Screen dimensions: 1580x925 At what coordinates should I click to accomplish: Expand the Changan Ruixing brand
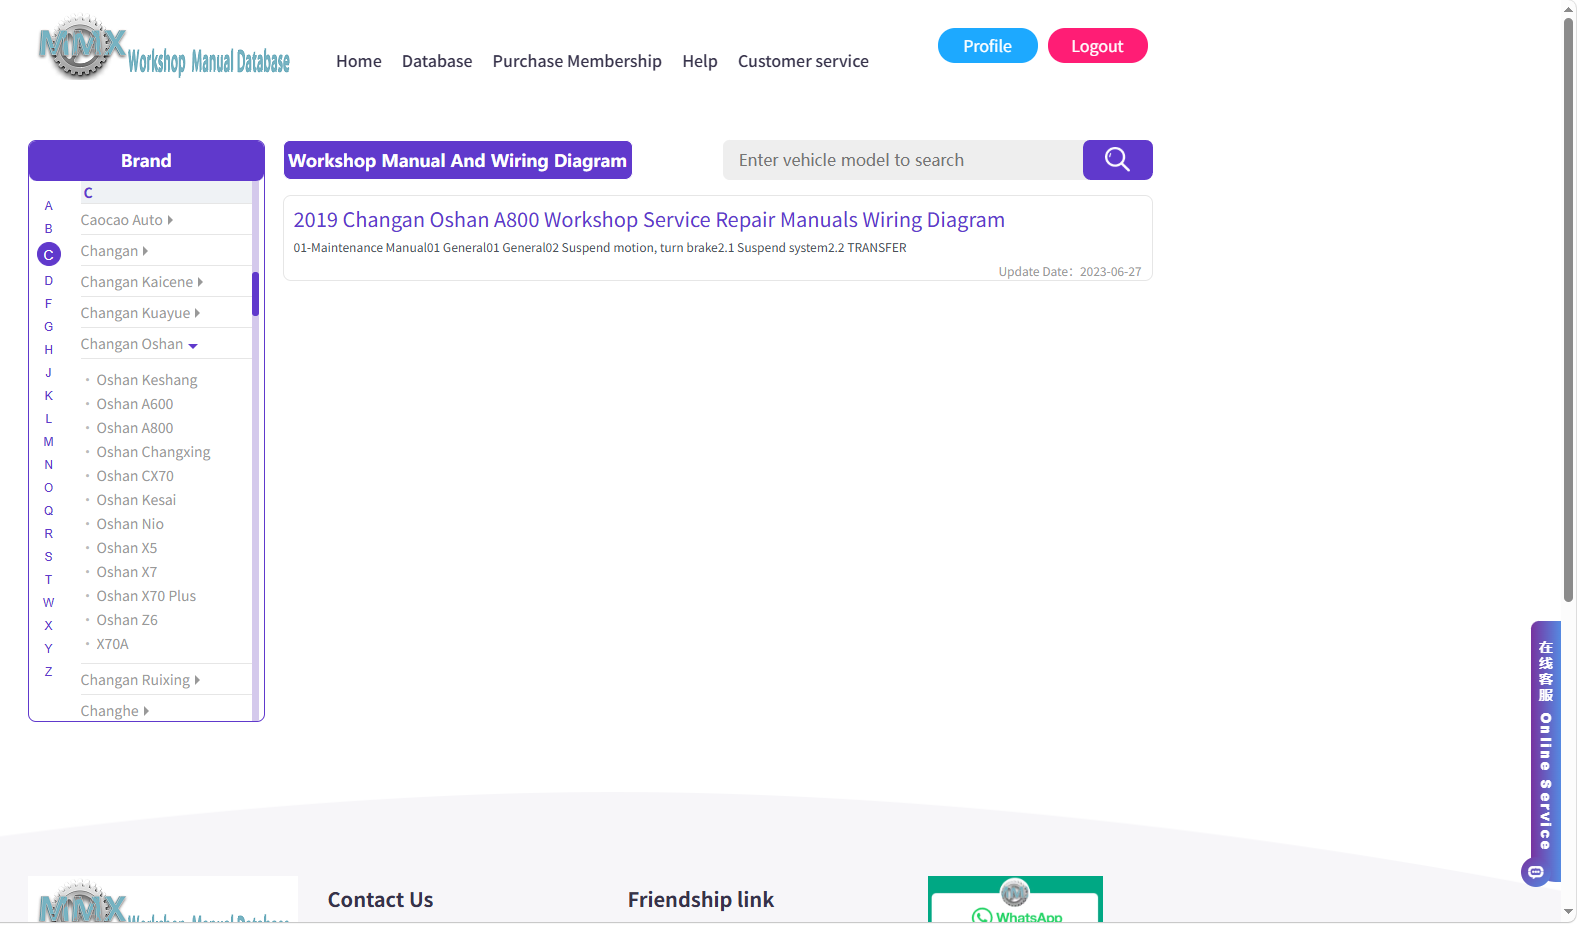140,680
